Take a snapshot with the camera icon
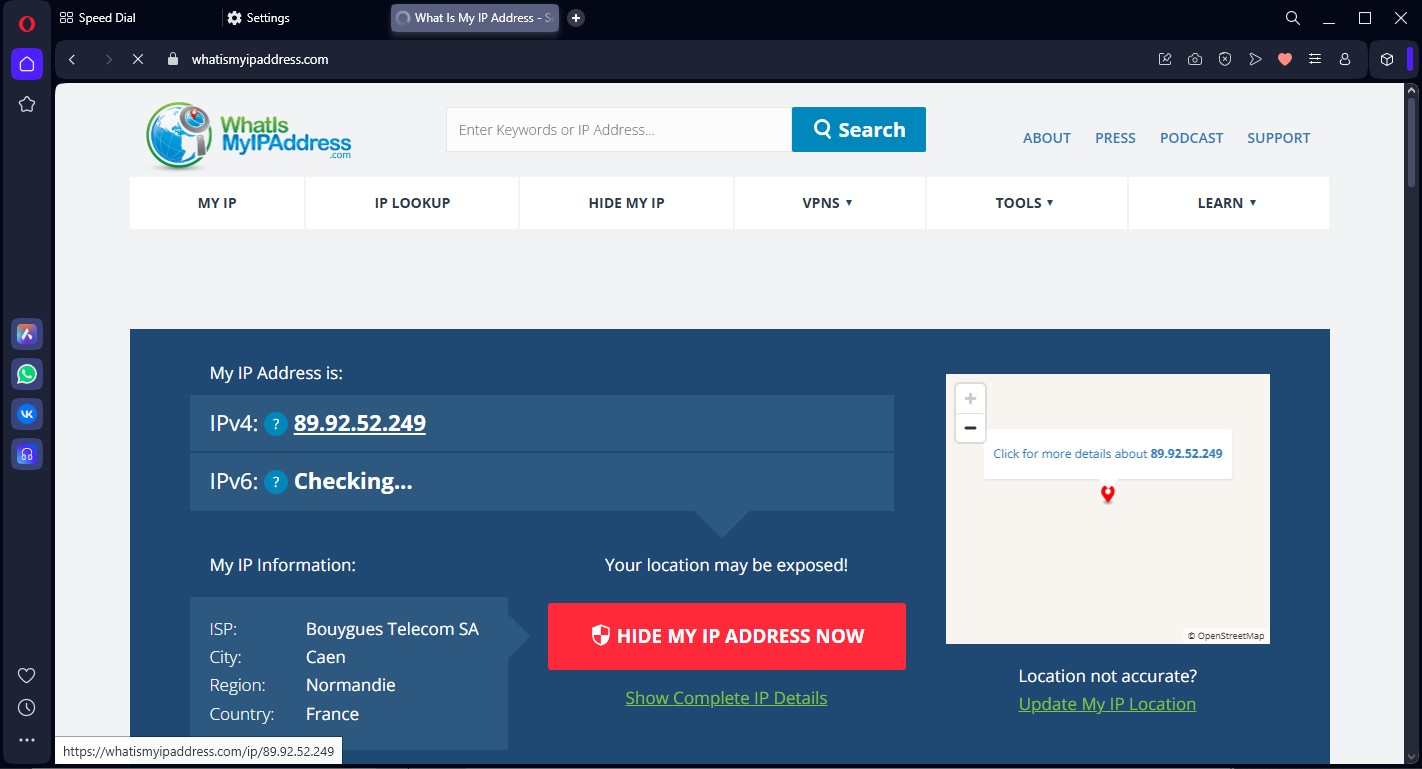Image resolution: width=1422 pixels, height=769 pixels. pos(1195,60)
